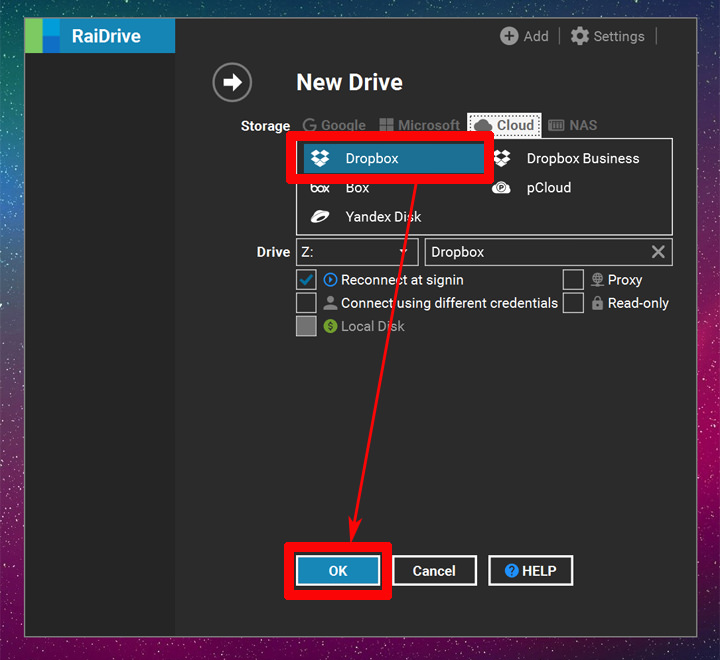Click the RaiDrive logo

click(42, 35)
